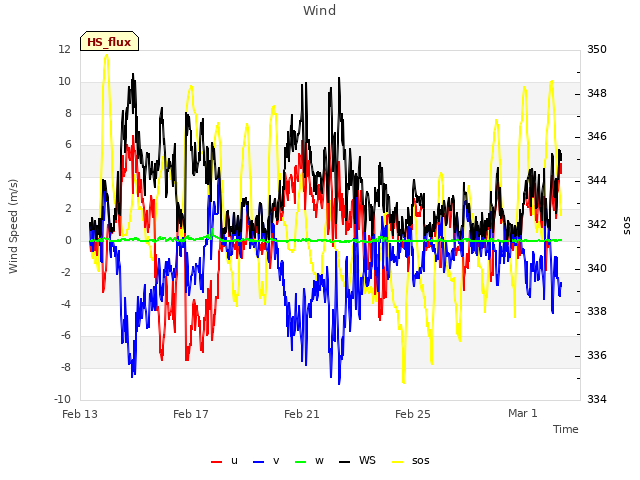Click the Time axis label

click(566, 429)
